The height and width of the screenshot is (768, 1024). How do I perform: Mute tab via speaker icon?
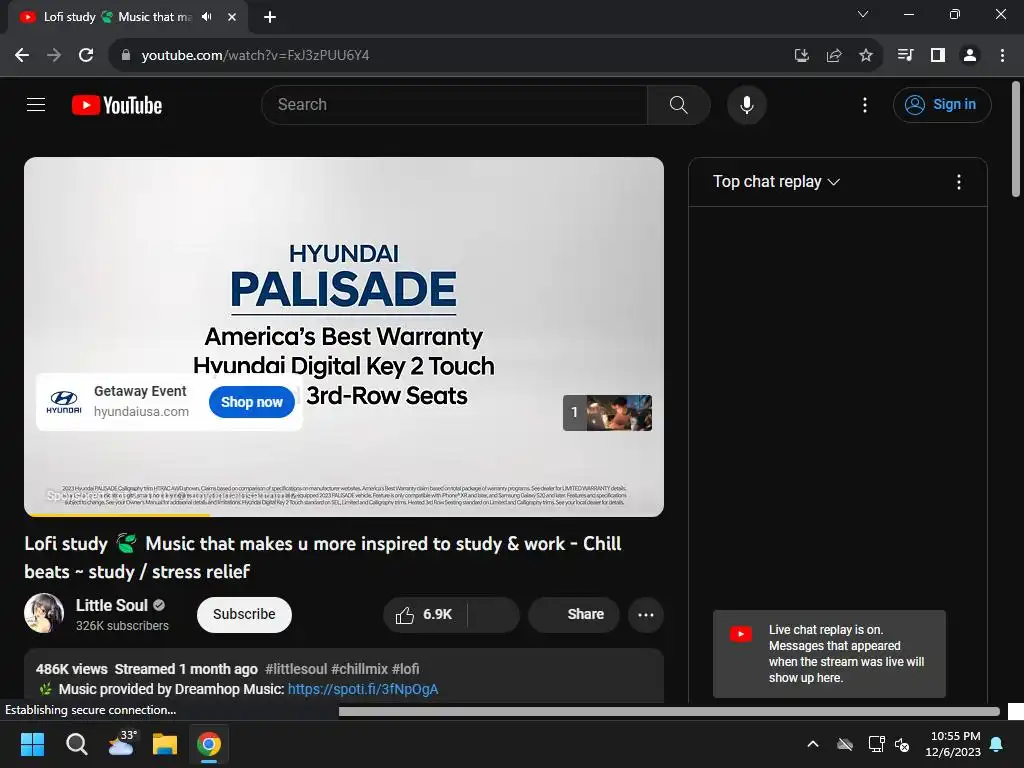(207, 16)
